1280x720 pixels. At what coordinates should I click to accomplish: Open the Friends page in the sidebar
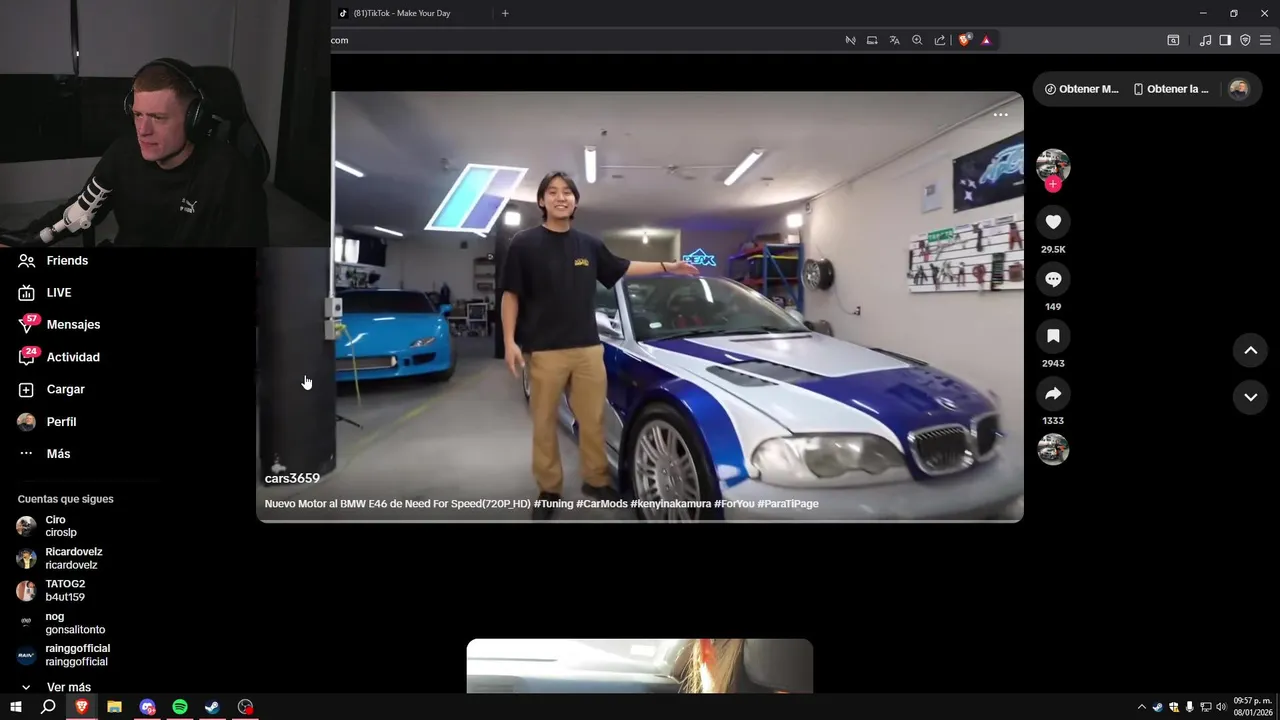pos(54,260)
